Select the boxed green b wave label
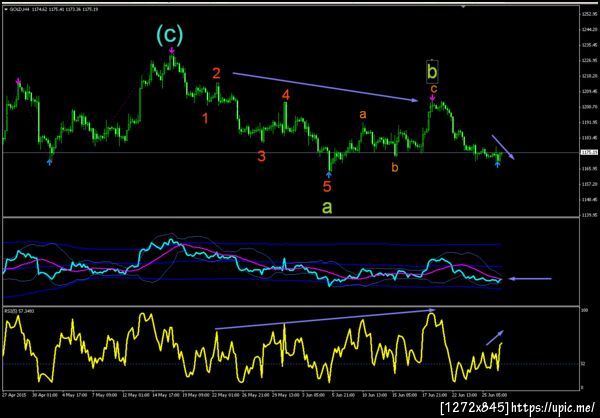 click(432, 72)
